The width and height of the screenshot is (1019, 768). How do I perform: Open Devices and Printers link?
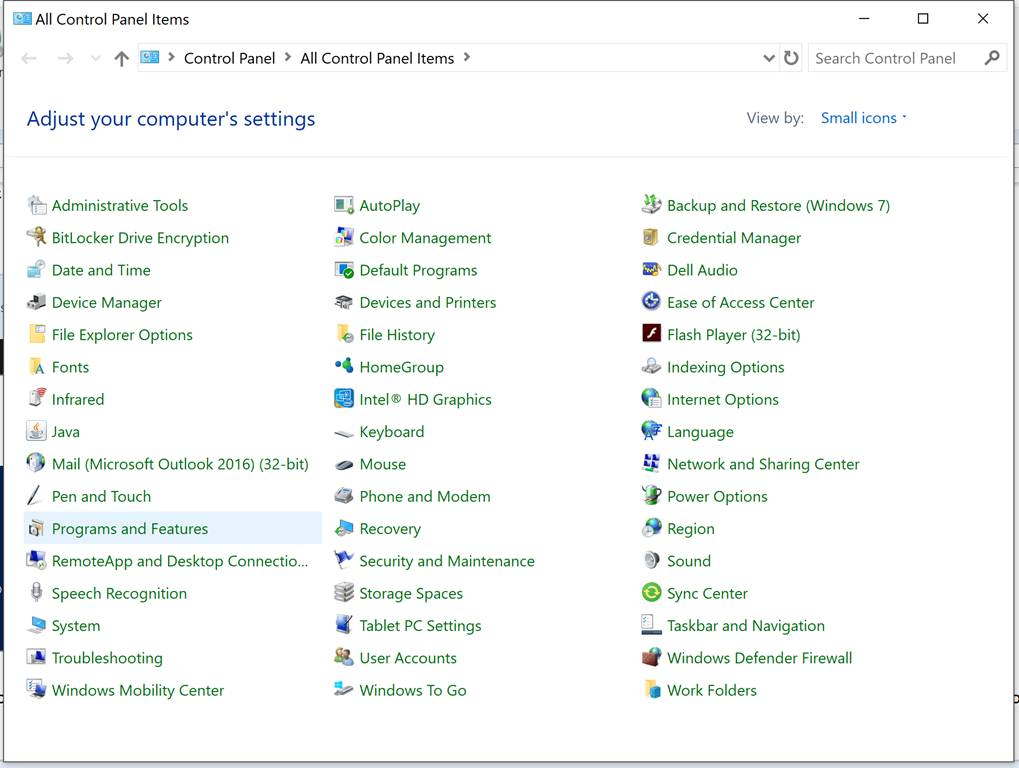click(x=428, y=302)
